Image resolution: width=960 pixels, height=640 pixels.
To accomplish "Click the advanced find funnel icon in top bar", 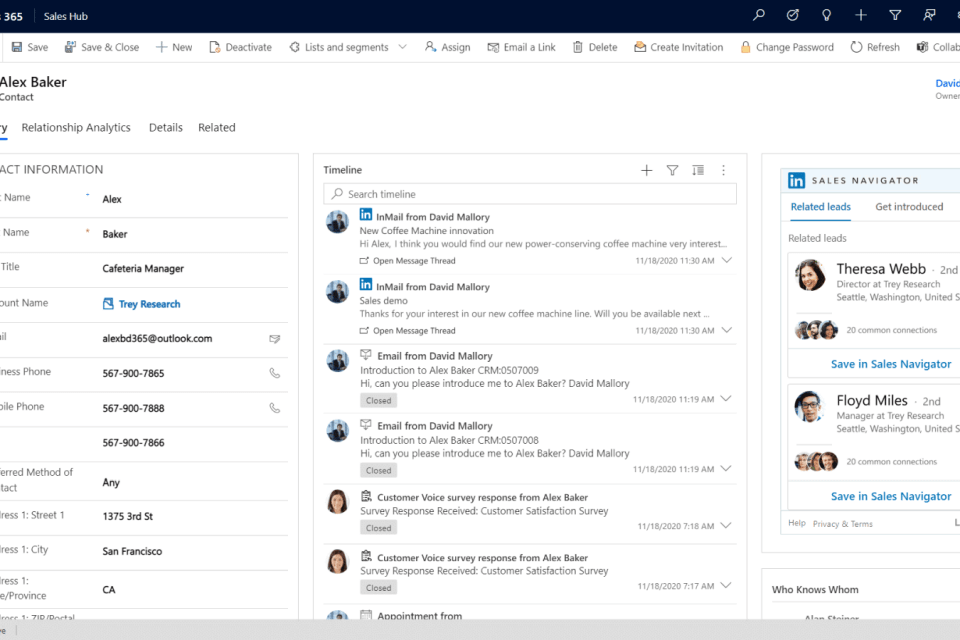I will click(x=895, y=15).
